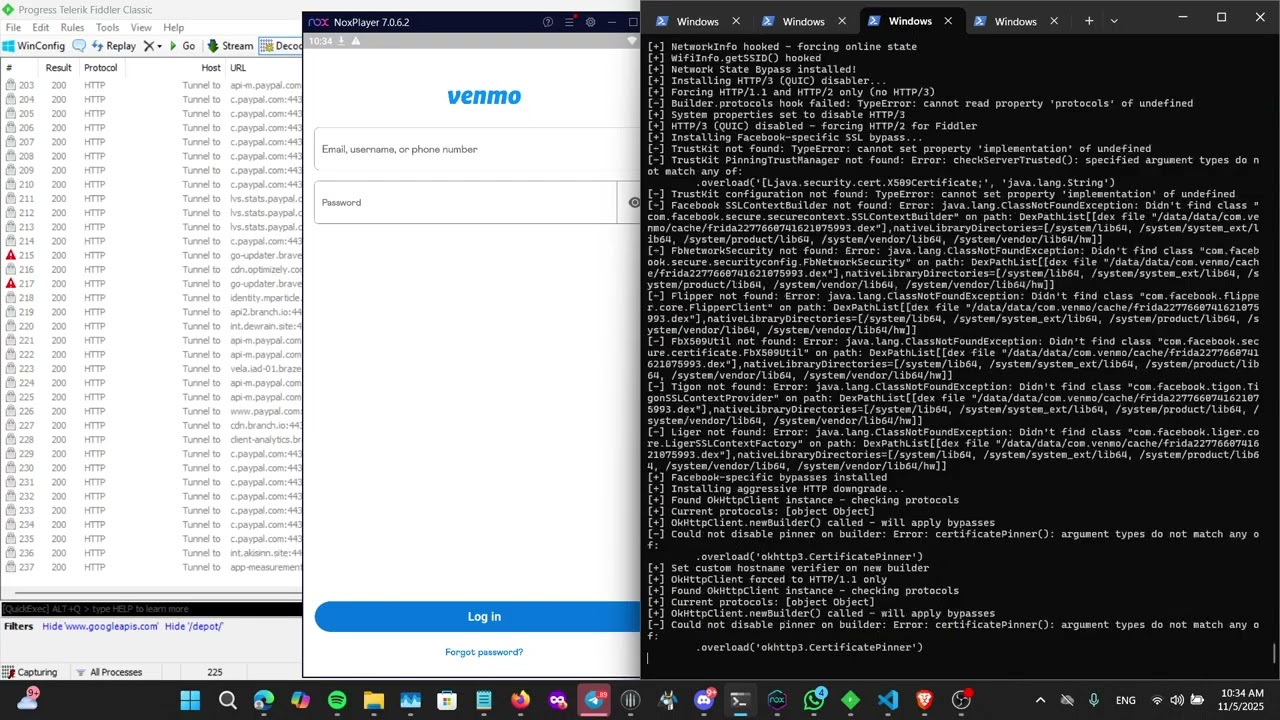Screen dimensions: 1280x720
Task: Open a new terminal tab with plus
Action: (x=1089, y=21)
